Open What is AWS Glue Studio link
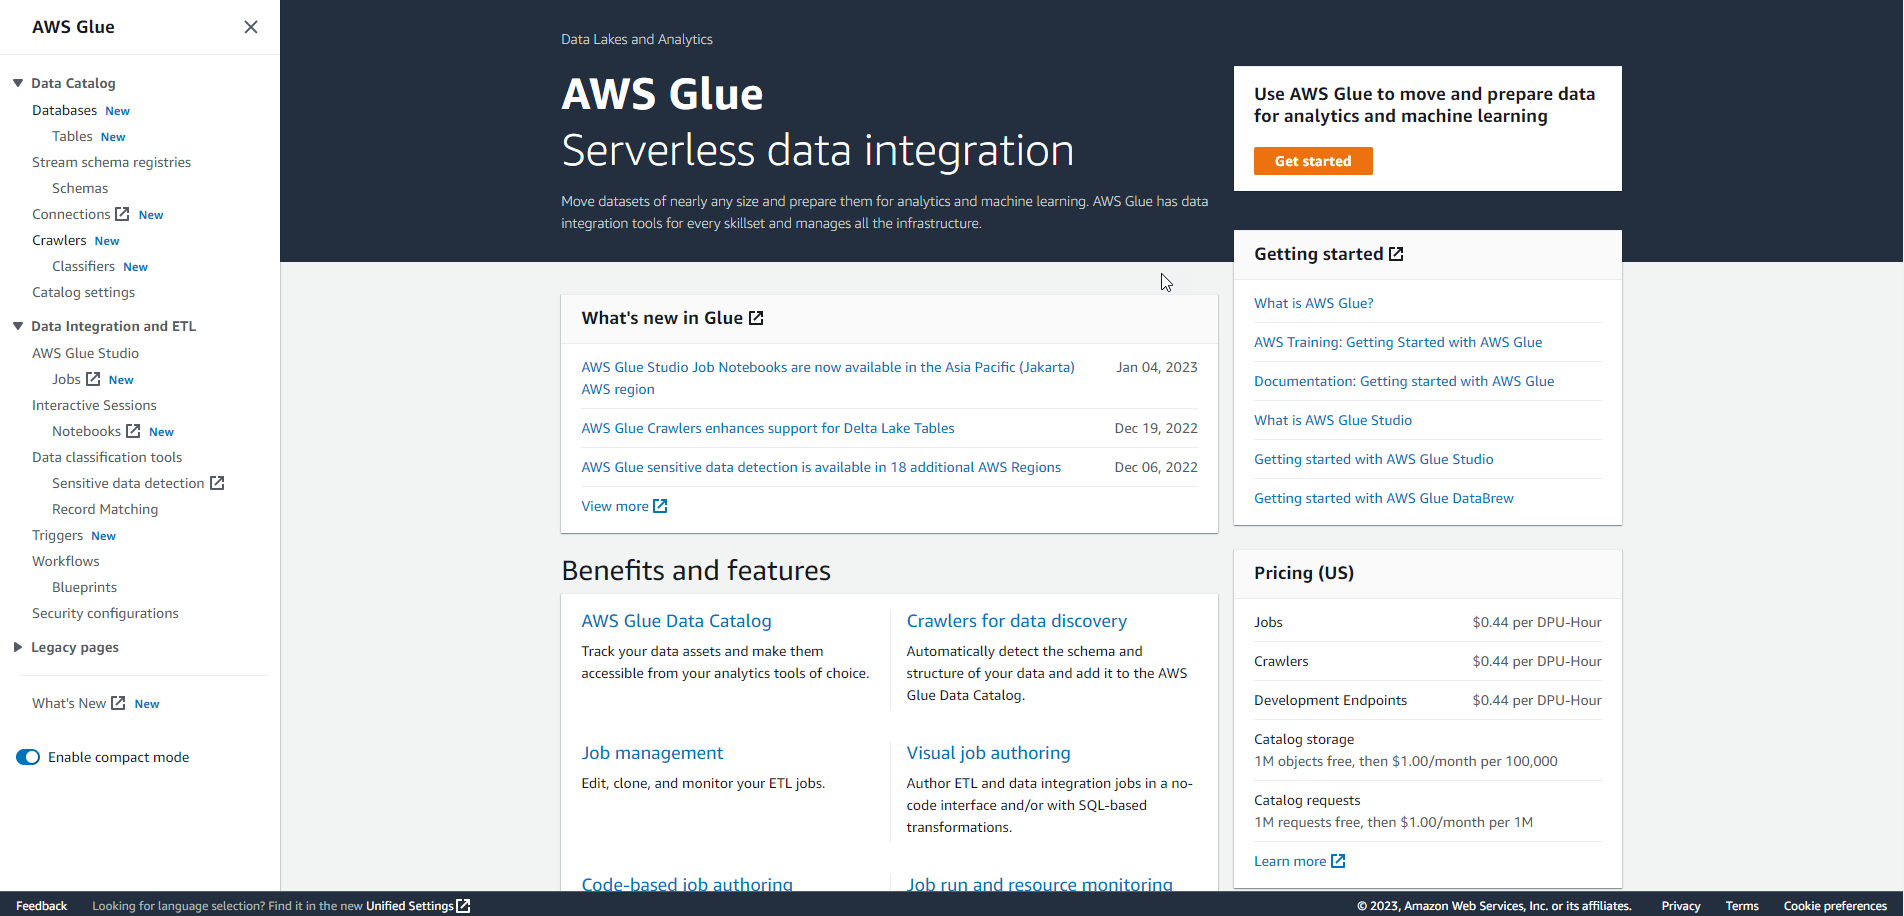The width and height of the screenshot is (1904, 916). (x=1333, y=420)
